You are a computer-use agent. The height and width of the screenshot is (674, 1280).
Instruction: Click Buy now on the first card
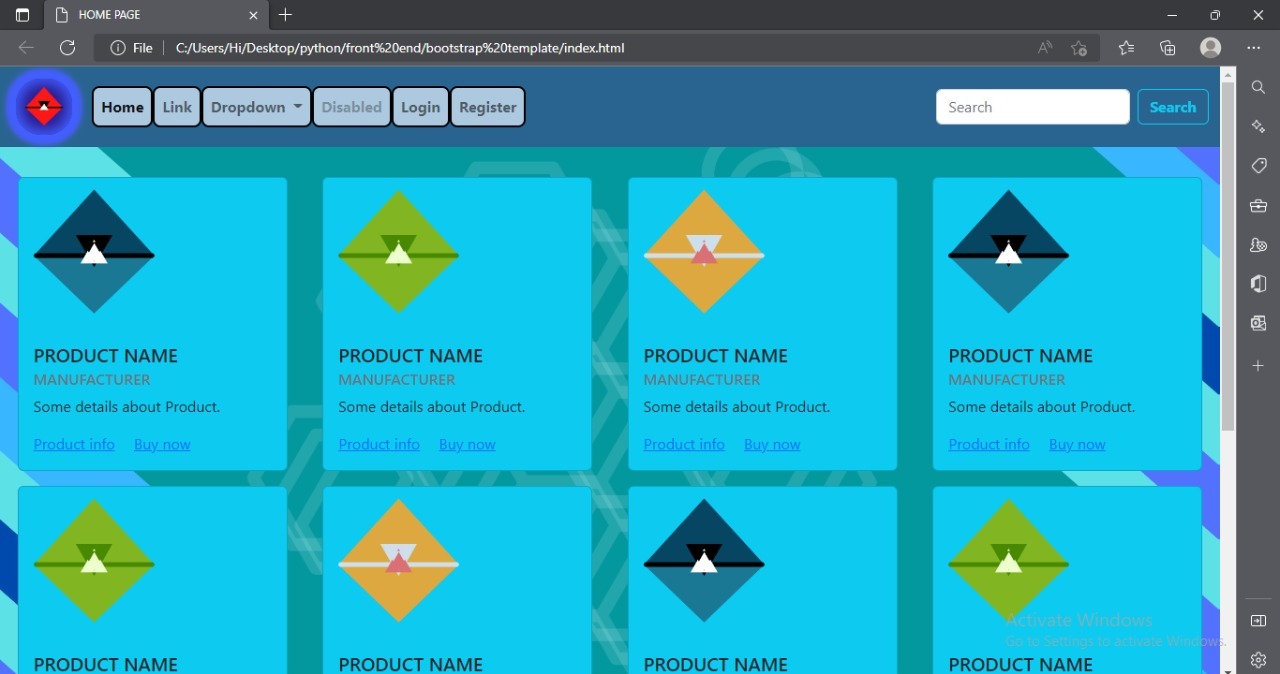pos(162,444)
